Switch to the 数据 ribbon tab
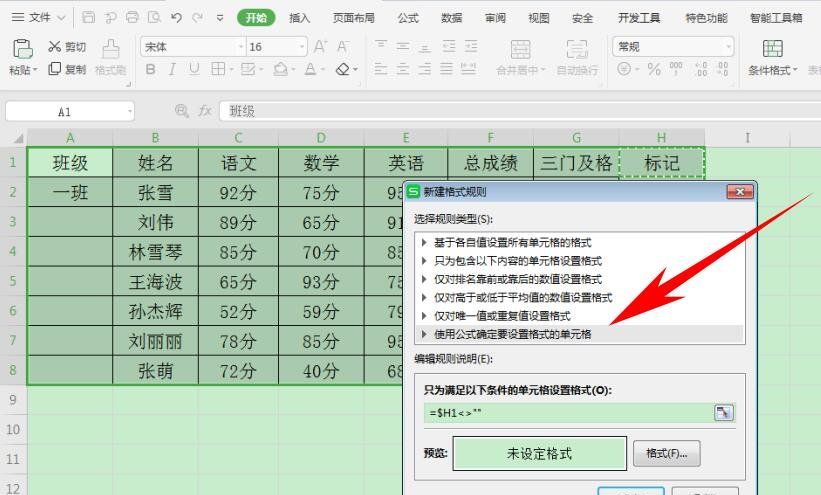 (x=451, y=18)
